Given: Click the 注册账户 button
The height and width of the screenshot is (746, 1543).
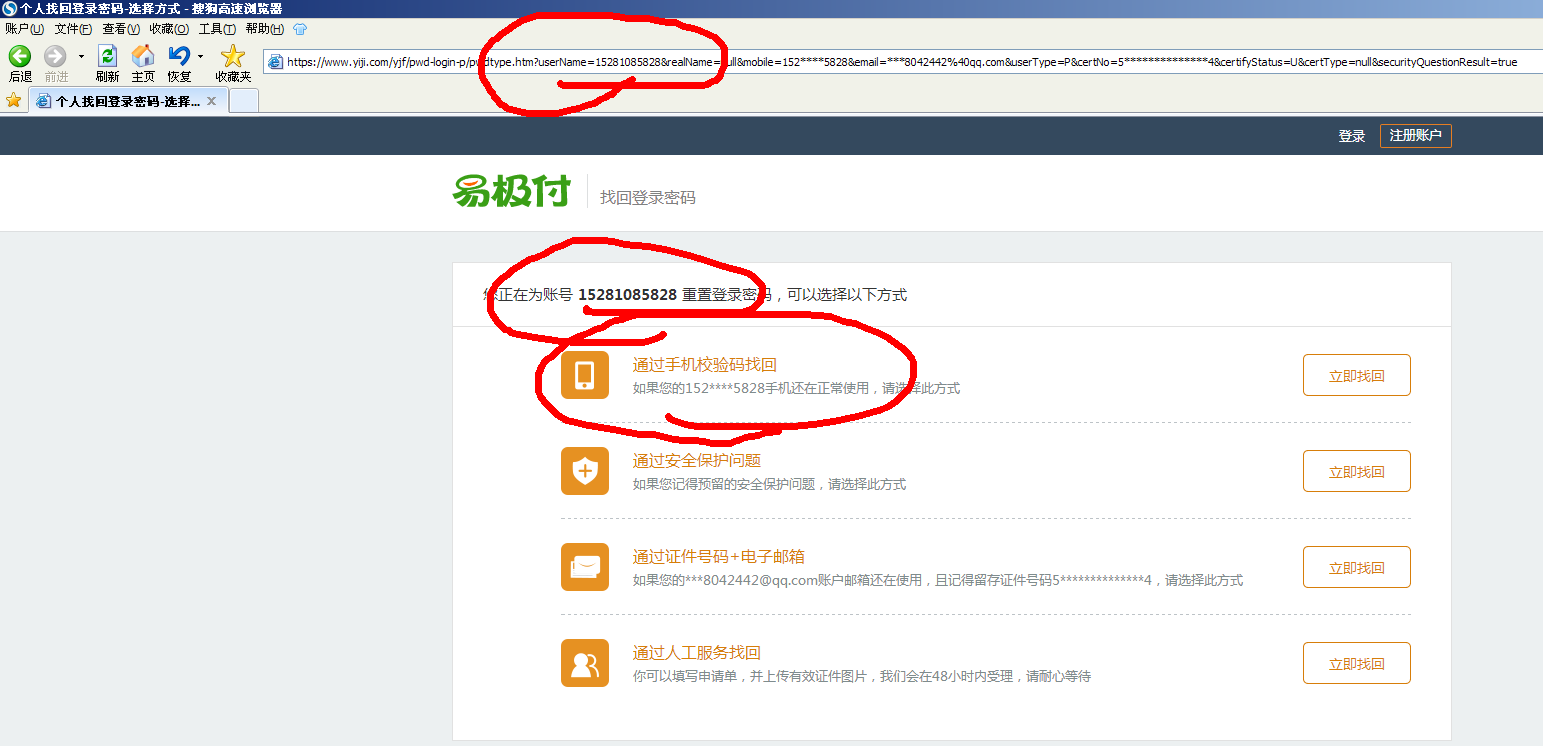Looking at the screenshot, I should (1415, 136).
